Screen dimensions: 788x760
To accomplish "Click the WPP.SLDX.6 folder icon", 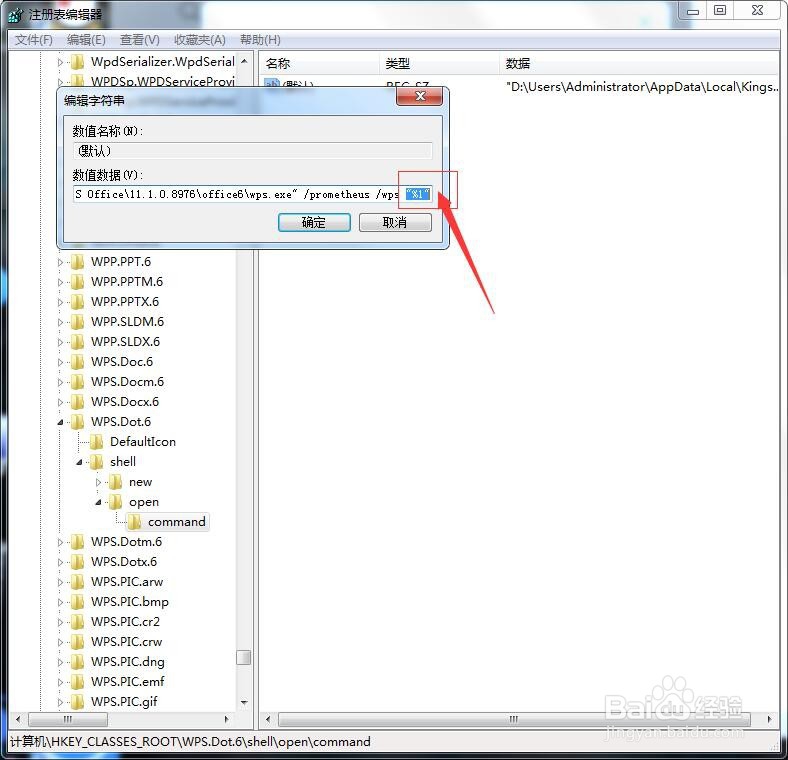I will tap(77, 342).
